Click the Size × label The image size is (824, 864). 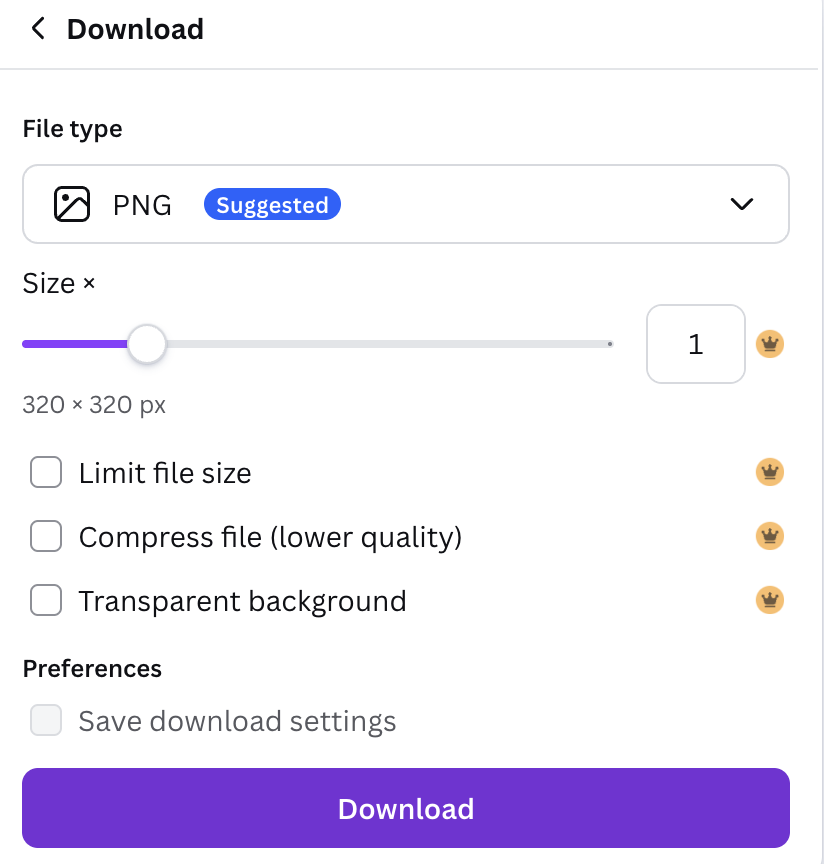point(59,284)
